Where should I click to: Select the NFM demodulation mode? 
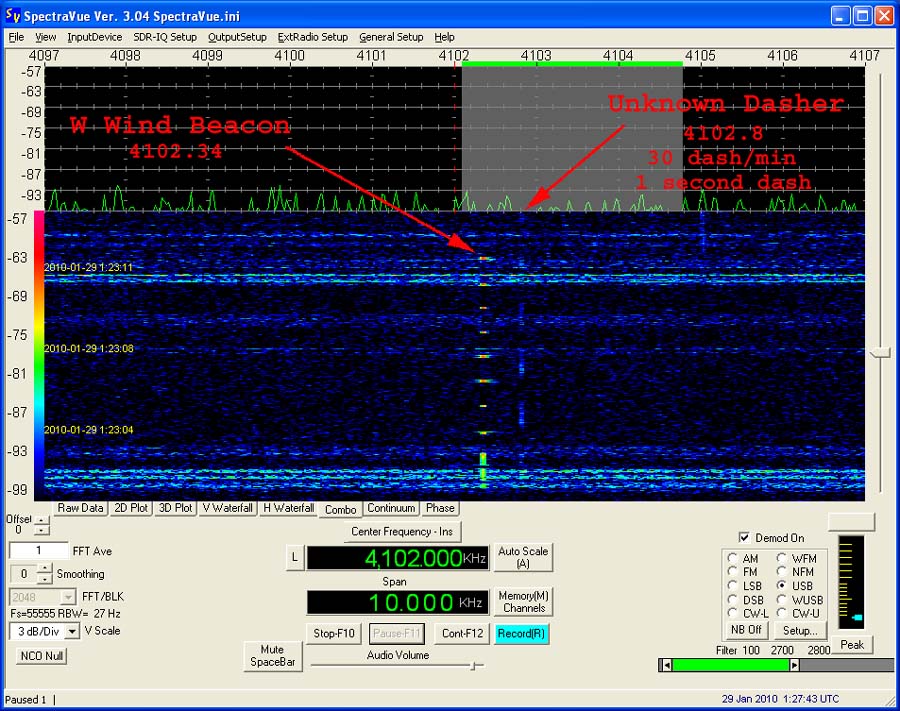pos(781,572)
